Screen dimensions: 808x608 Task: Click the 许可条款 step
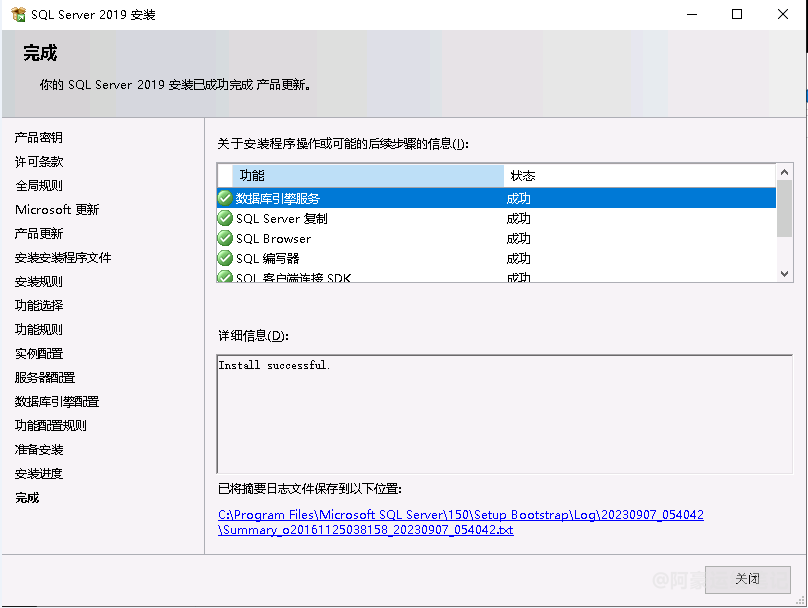tap(39, 162)
